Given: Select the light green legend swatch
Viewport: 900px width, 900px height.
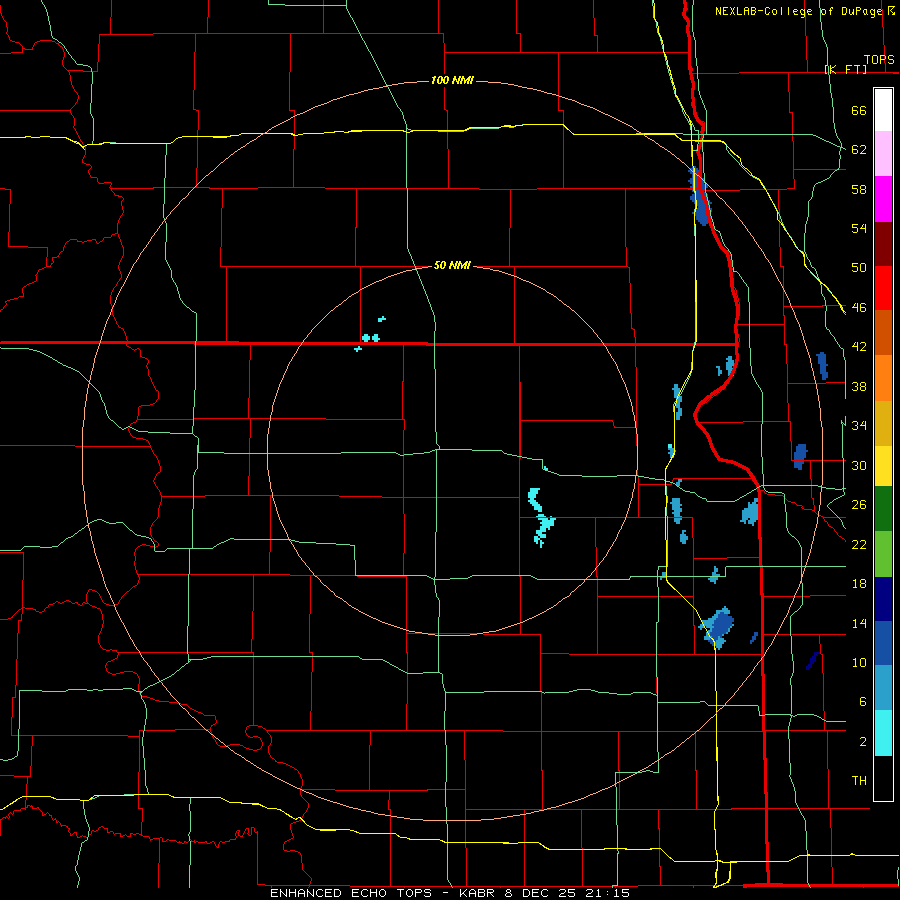Looking at the screenshot, I should coord(883,554).
